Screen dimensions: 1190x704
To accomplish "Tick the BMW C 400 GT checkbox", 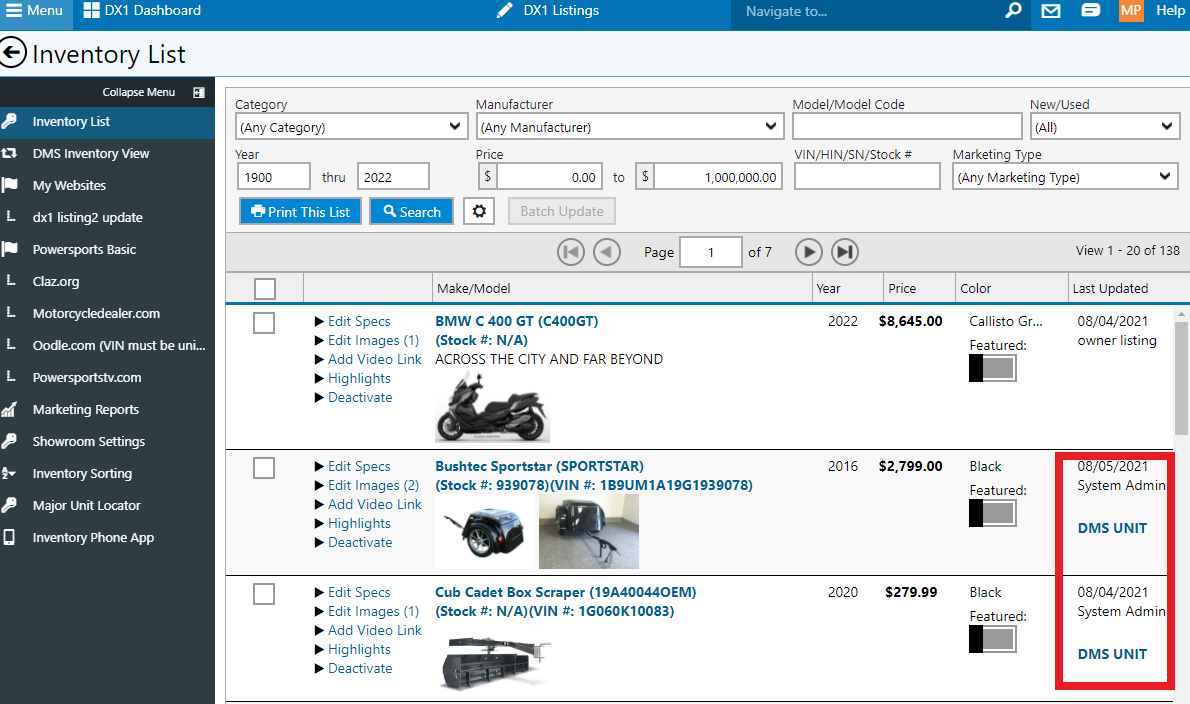I will click(x=264, y=323).
